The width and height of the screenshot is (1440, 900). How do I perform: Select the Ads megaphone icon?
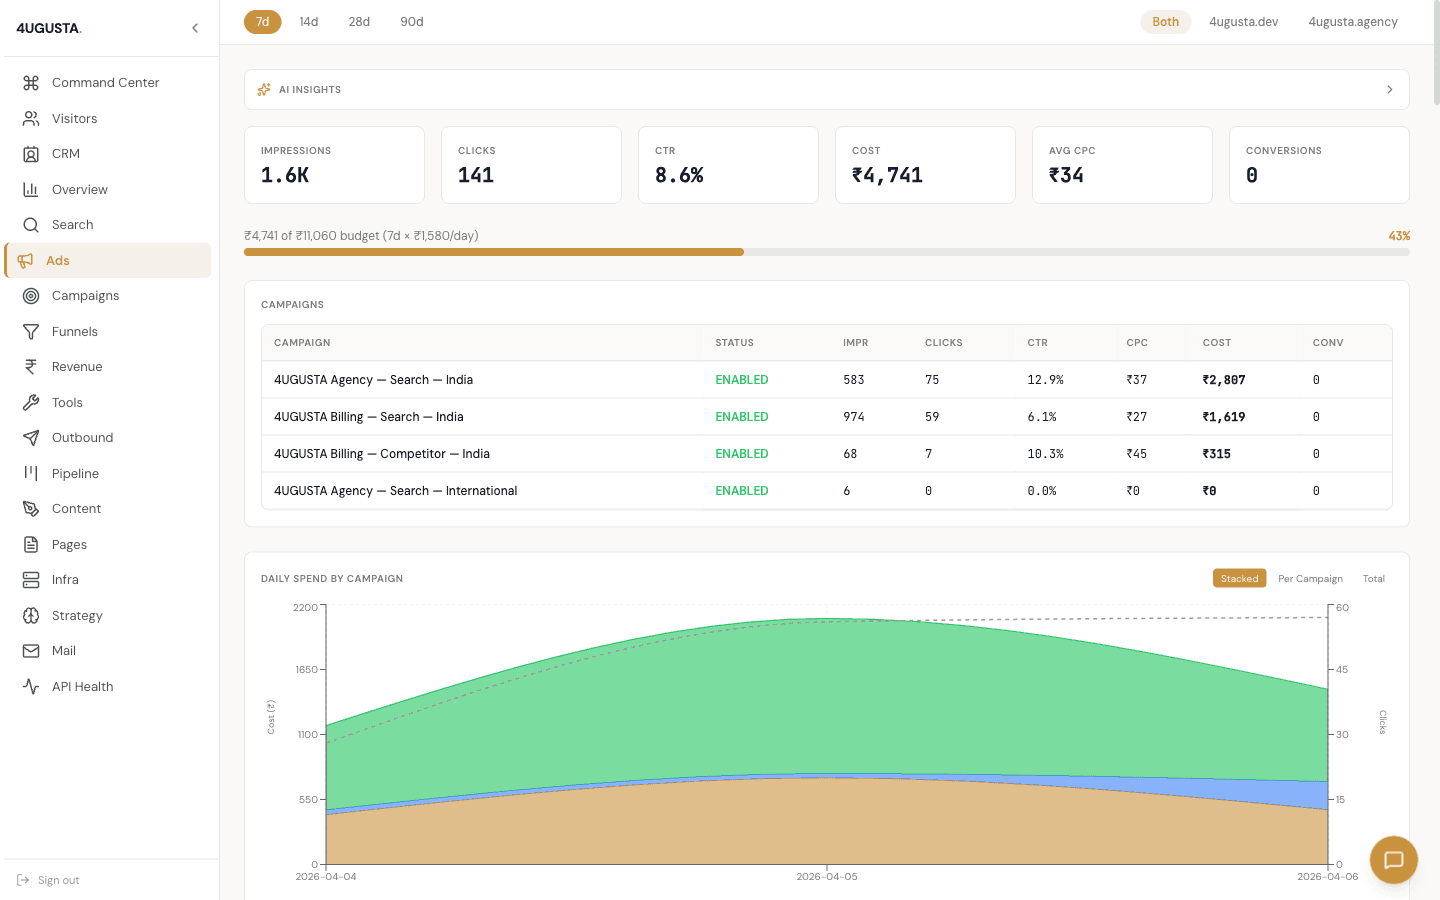[29, 260]
